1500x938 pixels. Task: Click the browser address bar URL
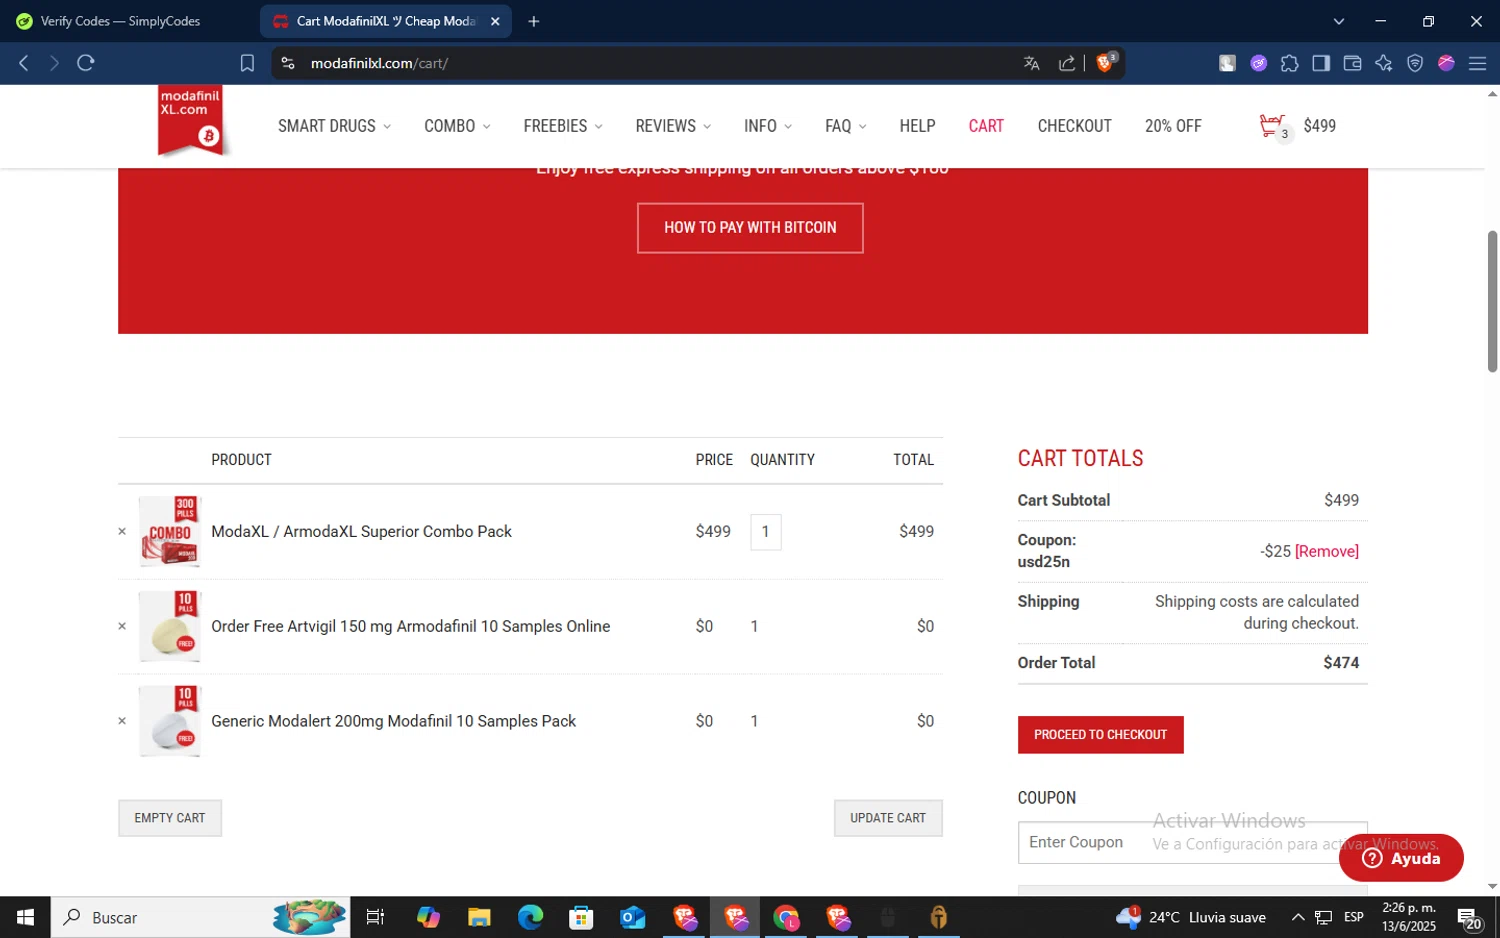coord(379,63)
